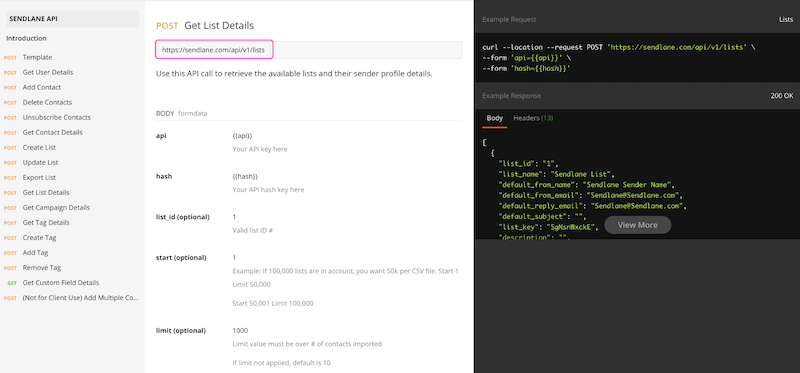Go to Remove Tag endpoint
Image resolution: width=800 pixels, height=373 pixels.
(42, 268)
